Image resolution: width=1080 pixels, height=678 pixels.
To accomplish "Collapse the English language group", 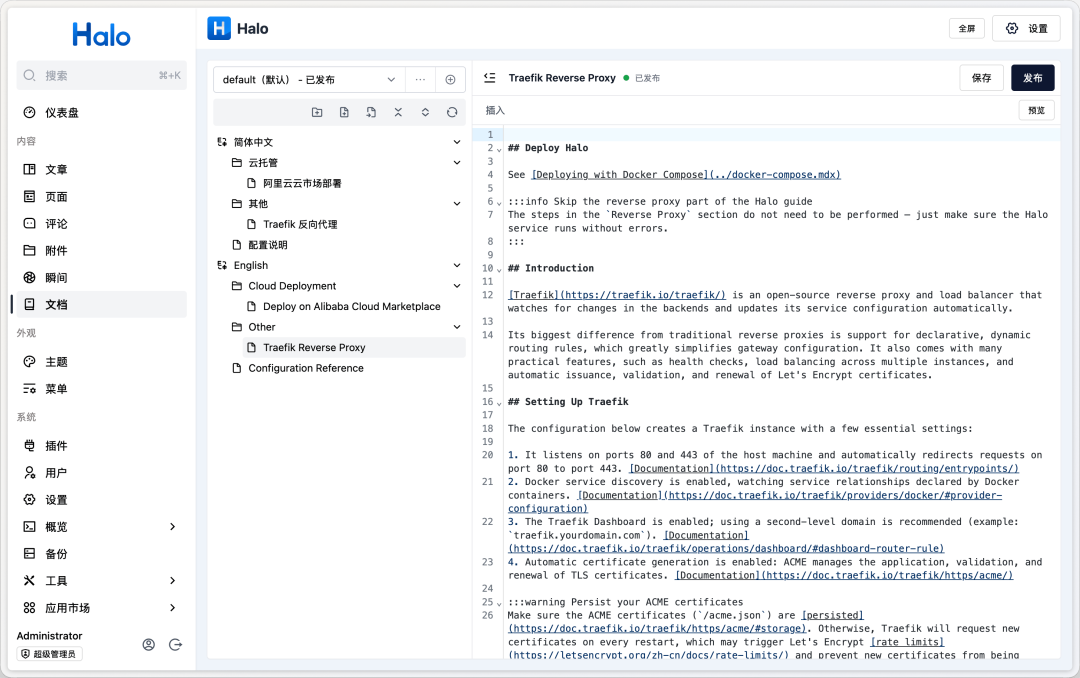I will (457, 265).
